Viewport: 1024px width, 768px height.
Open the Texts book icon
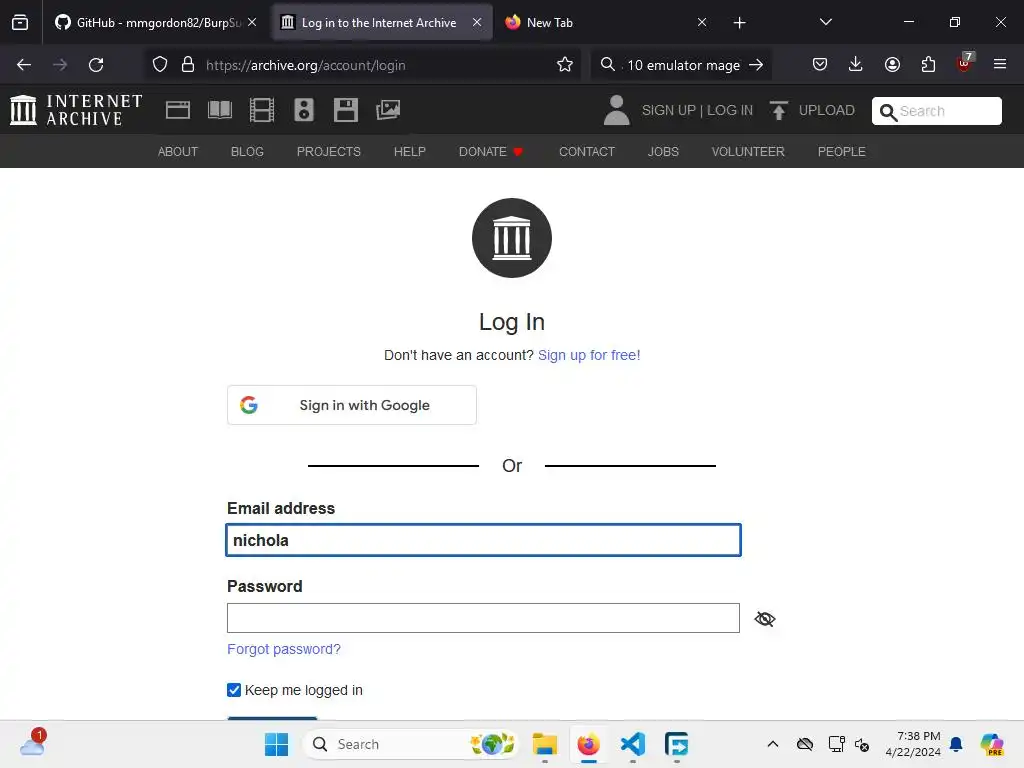(x=219, y=110)
